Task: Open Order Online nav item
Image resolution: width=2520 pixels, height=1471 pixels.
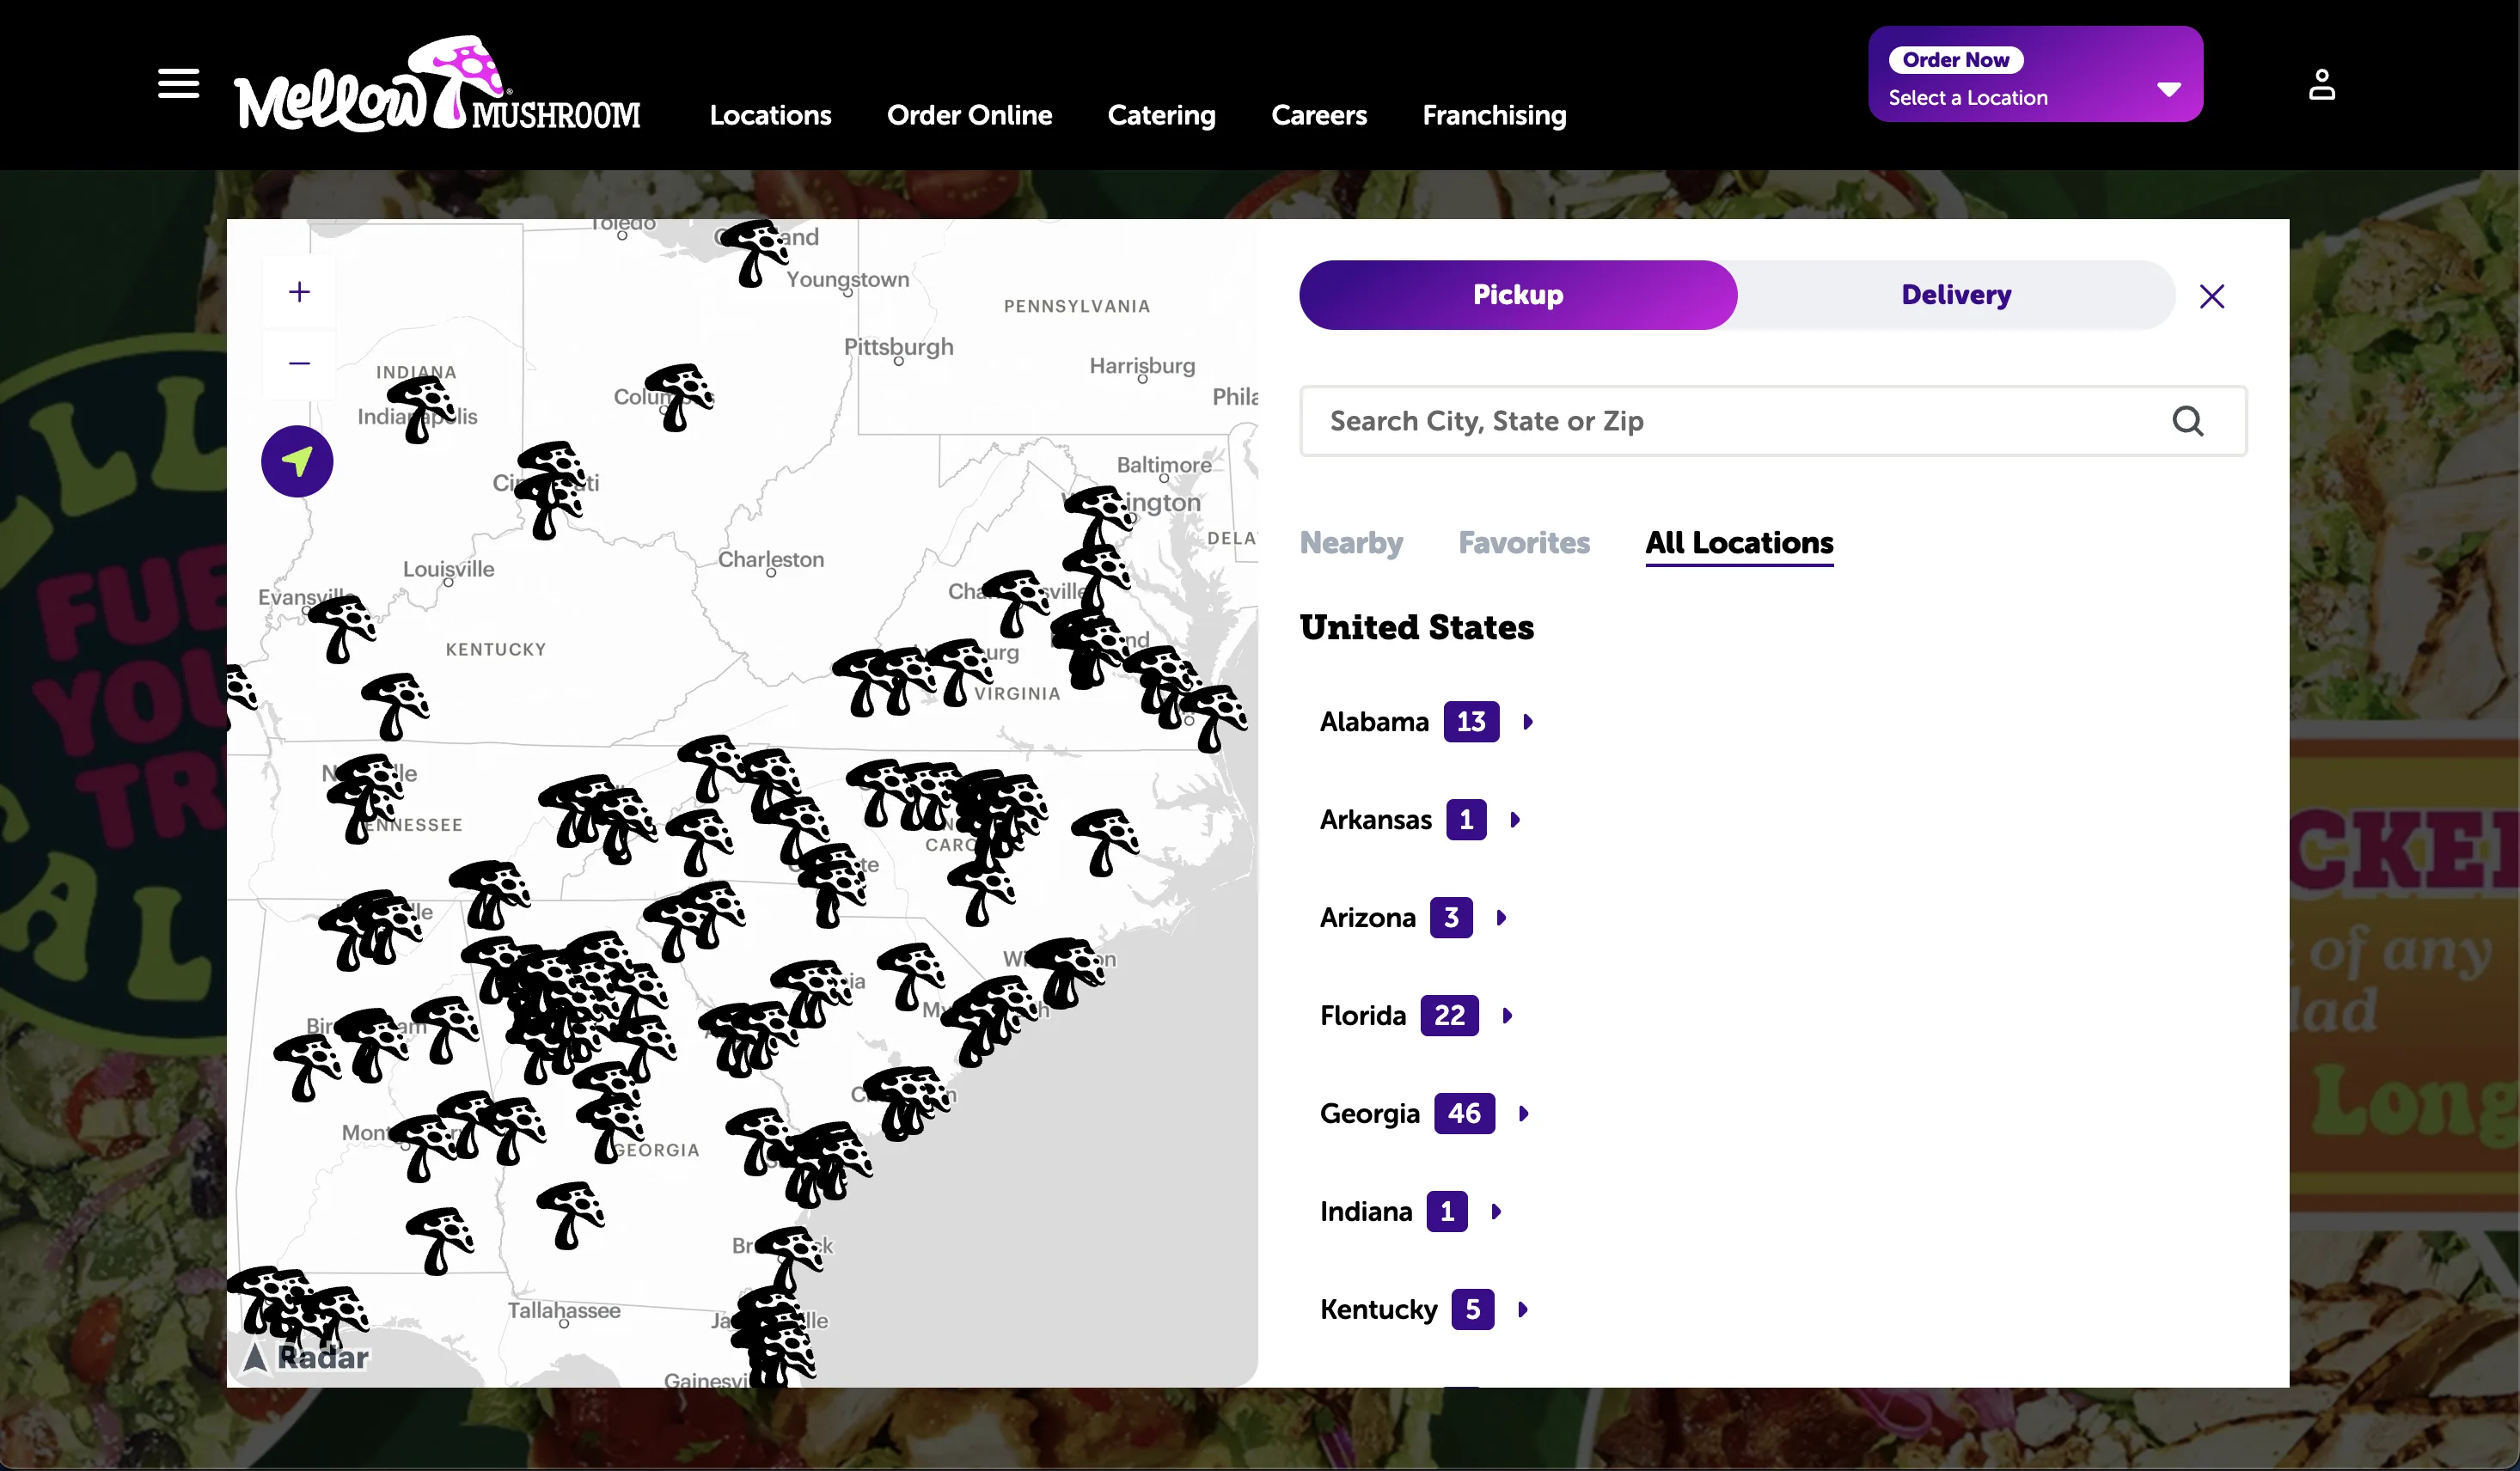Action: [x=969, y=115]
